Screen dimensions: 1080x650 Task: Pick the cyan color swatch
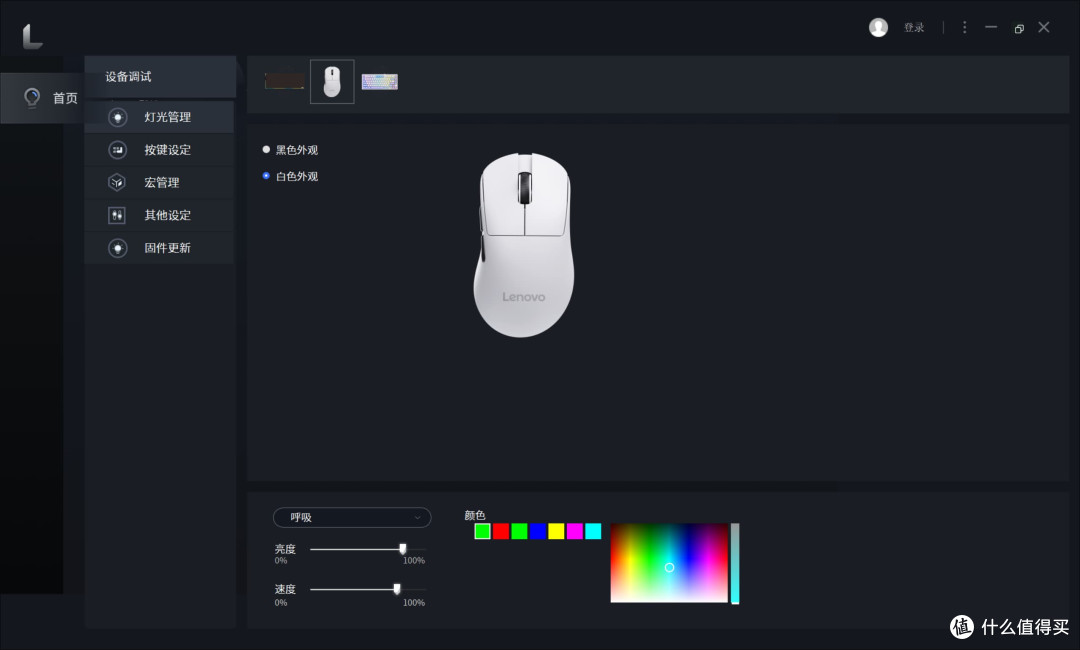[593, 531]
